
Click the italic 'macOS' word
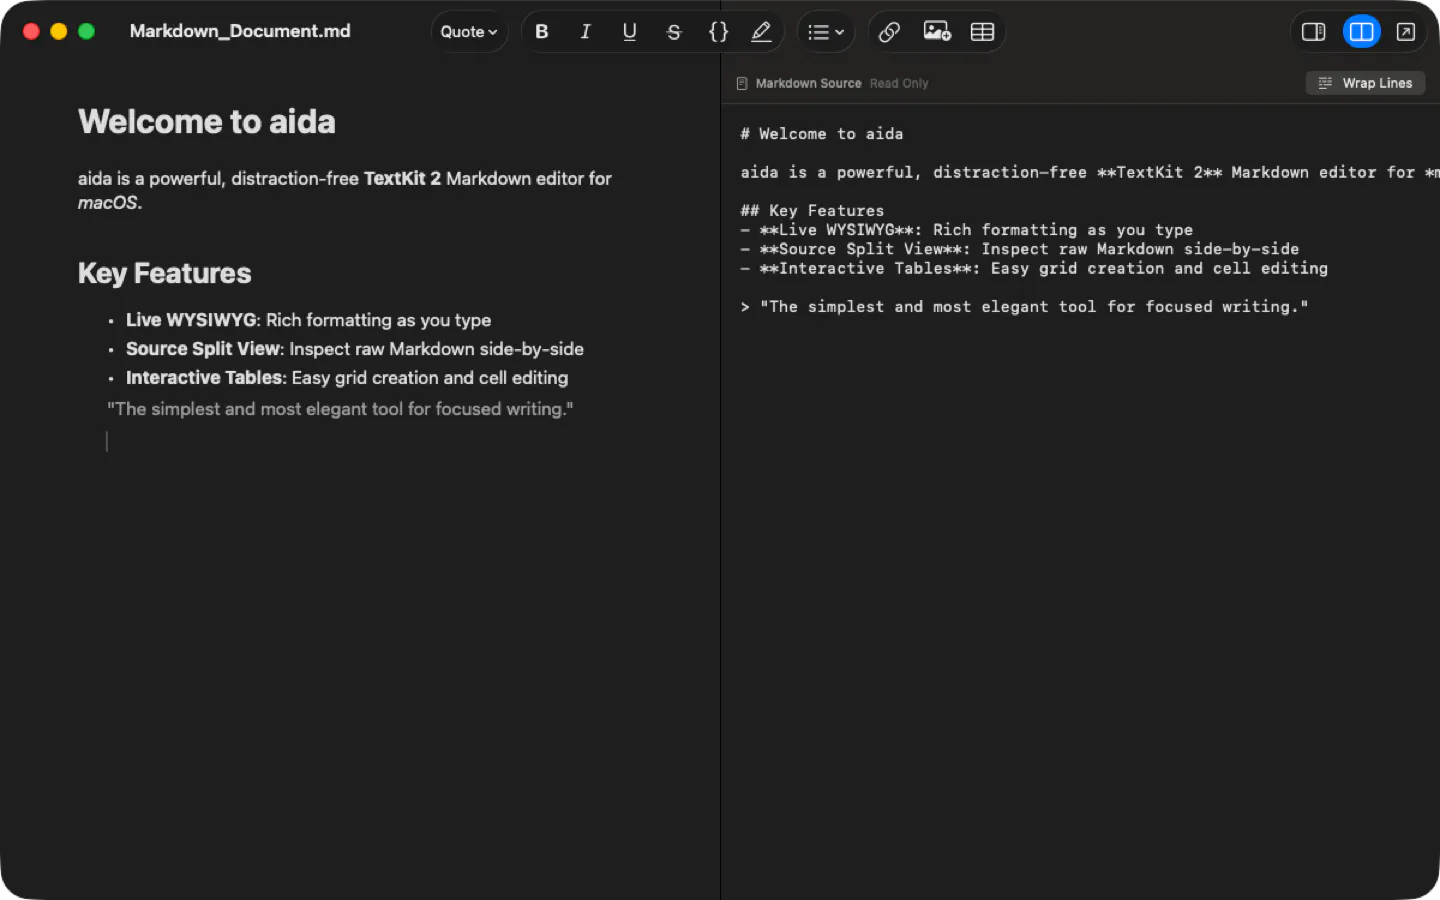108,203
